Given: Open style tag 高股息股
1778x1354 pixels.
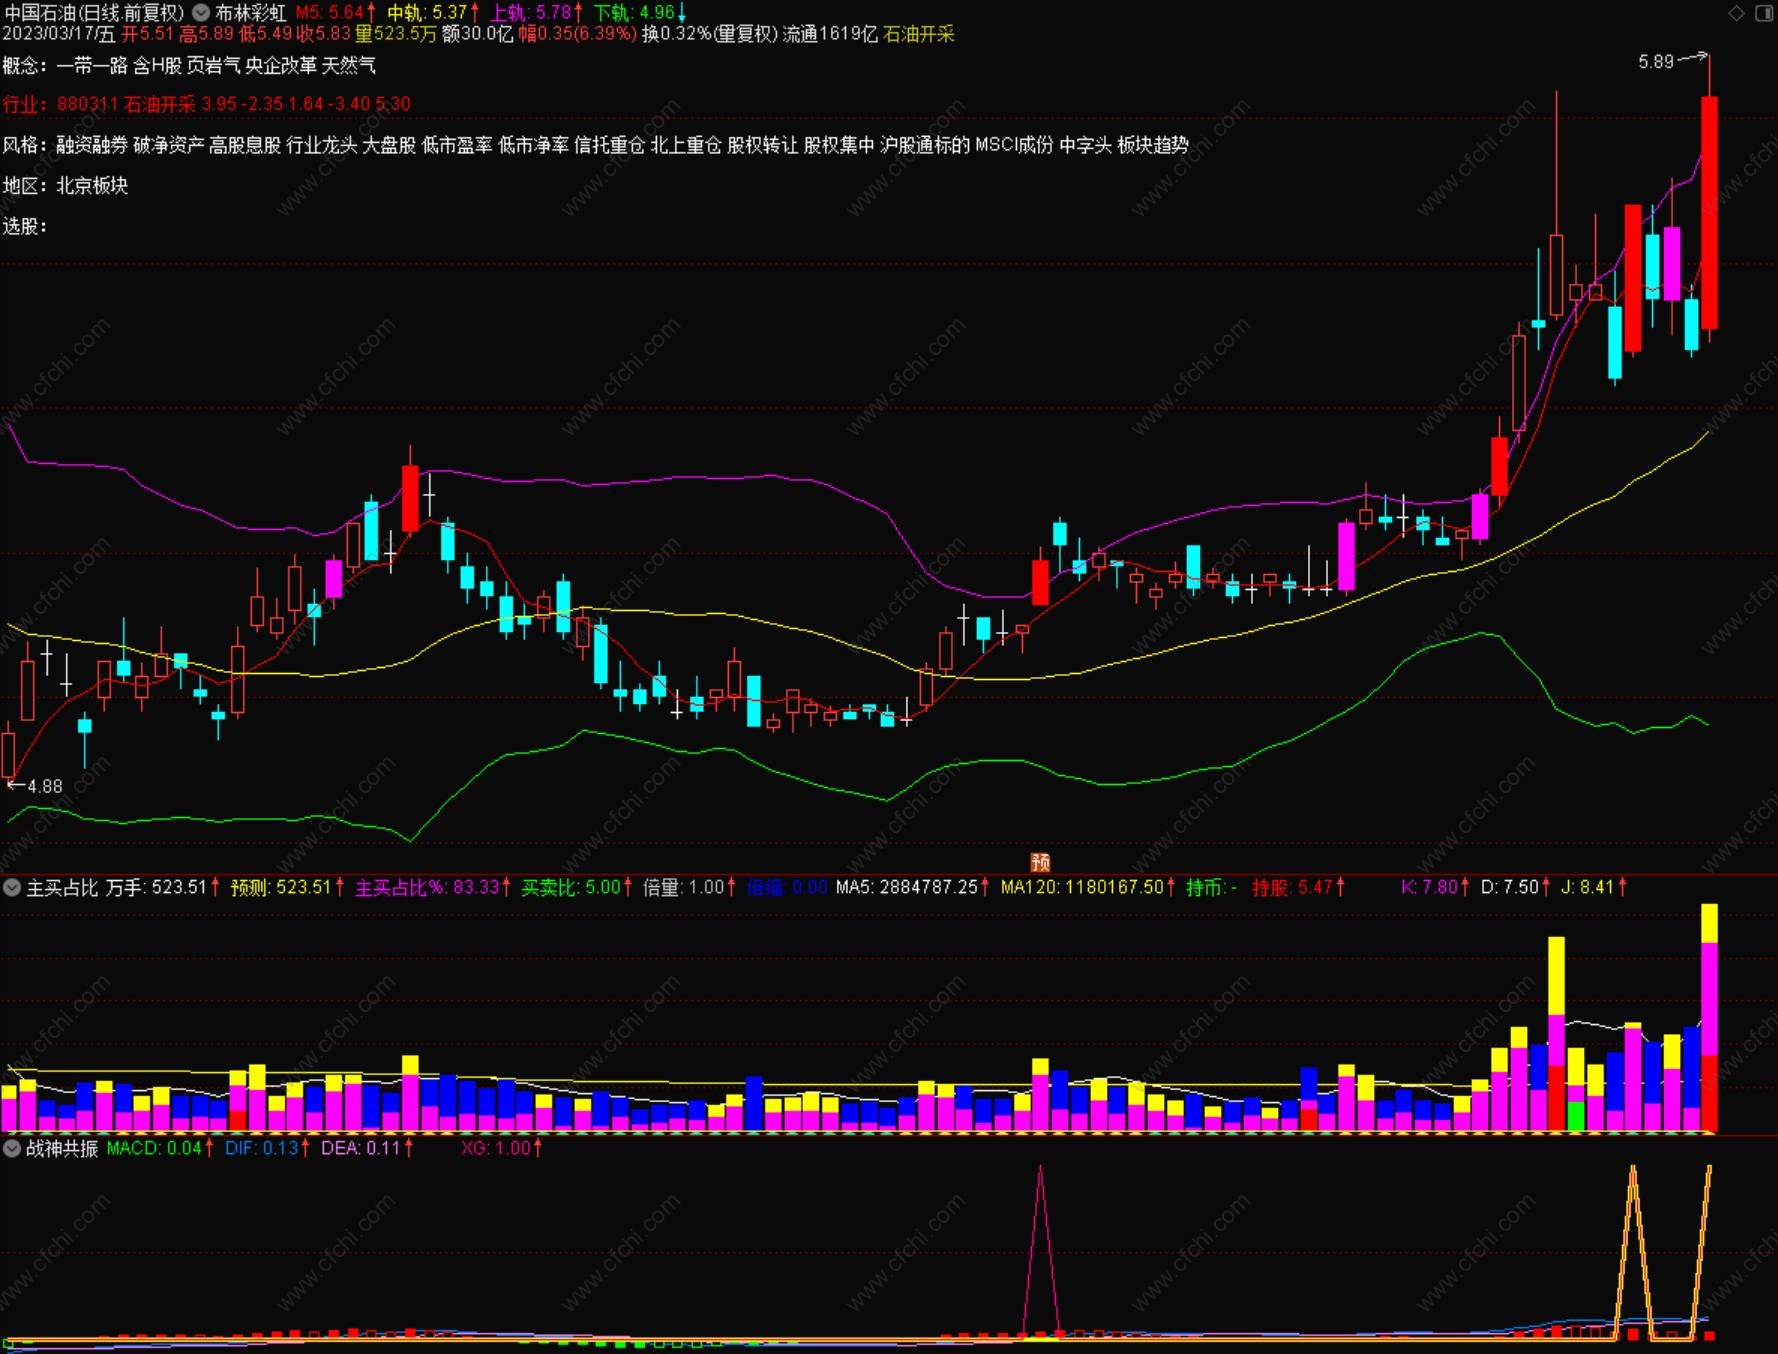Looking at the screenshot, I should coord(245,145).
